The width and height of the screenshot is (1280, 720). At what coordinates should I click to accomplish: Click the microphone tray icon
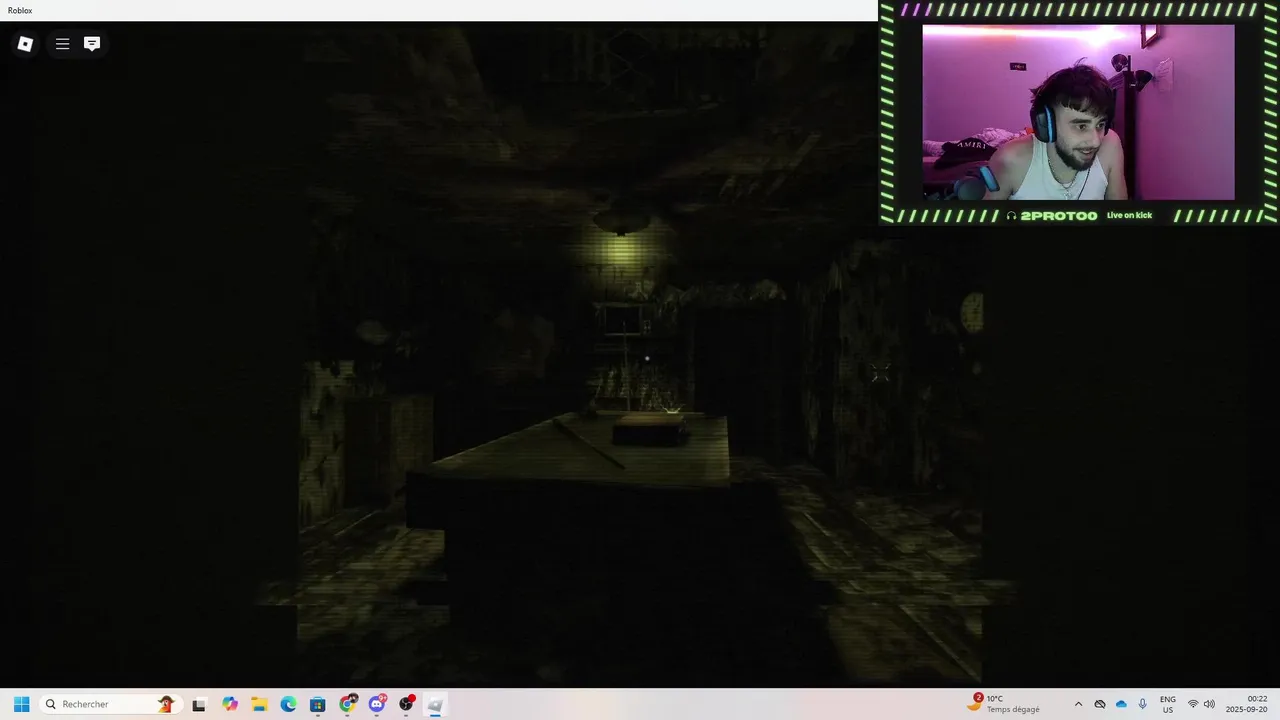click(x=1142, y=704)
